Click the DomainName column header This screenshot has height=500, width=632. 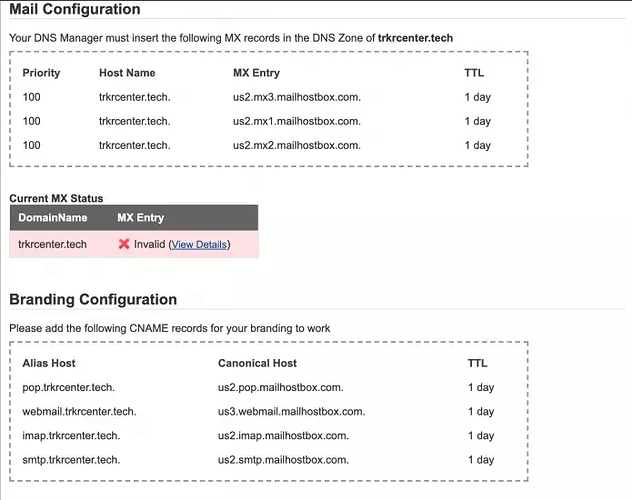53,217
